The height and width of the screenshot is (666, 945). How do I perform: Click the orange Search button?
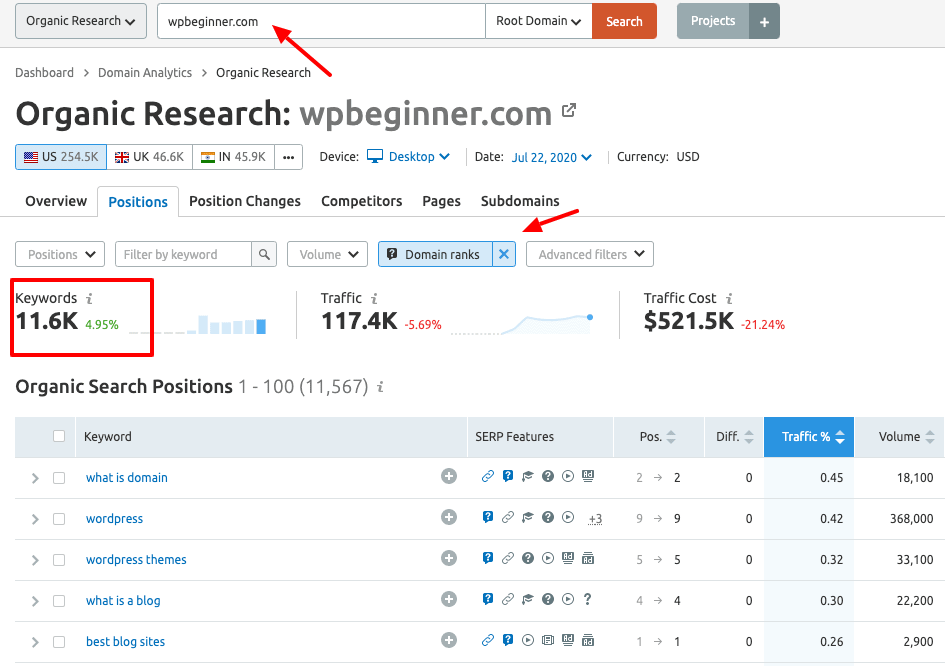pos(624,21)
